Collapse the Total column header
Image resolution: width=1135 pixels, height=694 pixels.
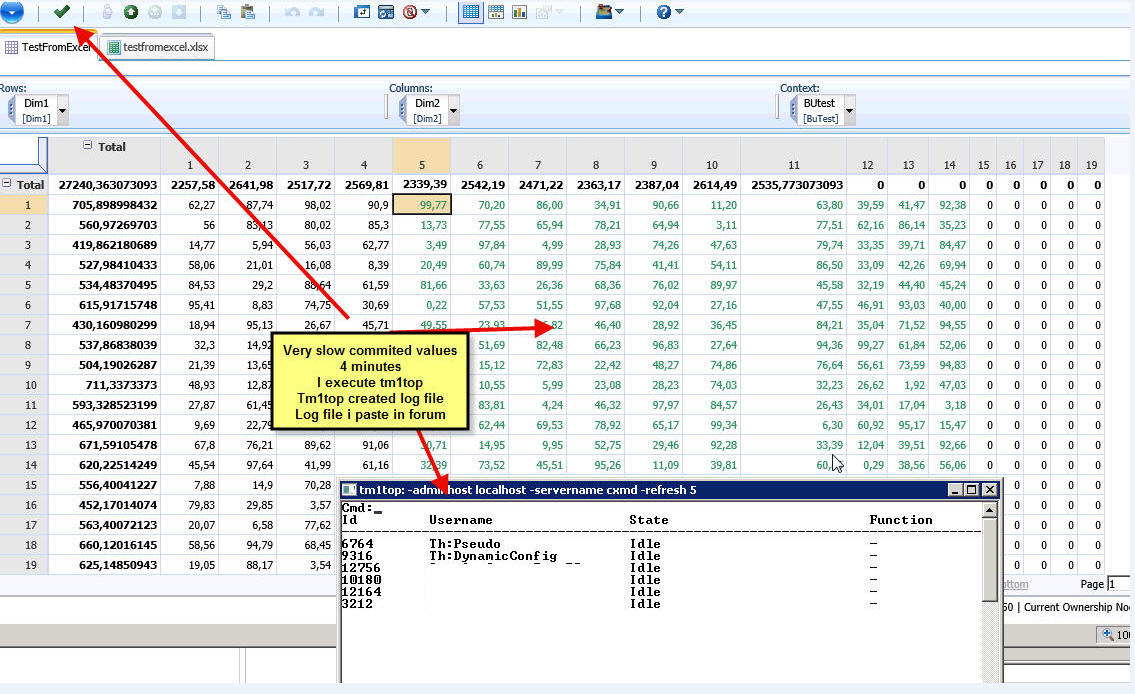[x=87, y=146]
